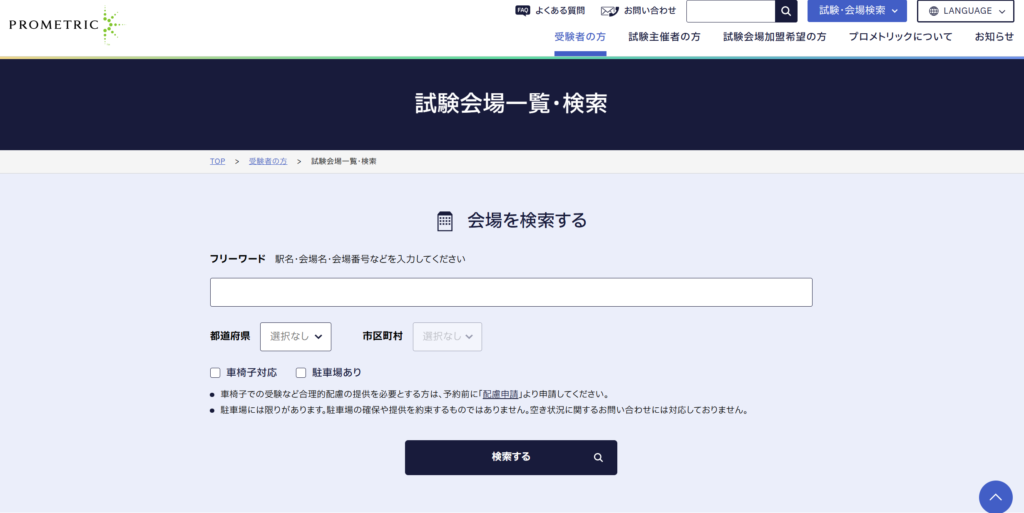
Task: Follow the TOP breadcrumb link
Action: (217, 161)
